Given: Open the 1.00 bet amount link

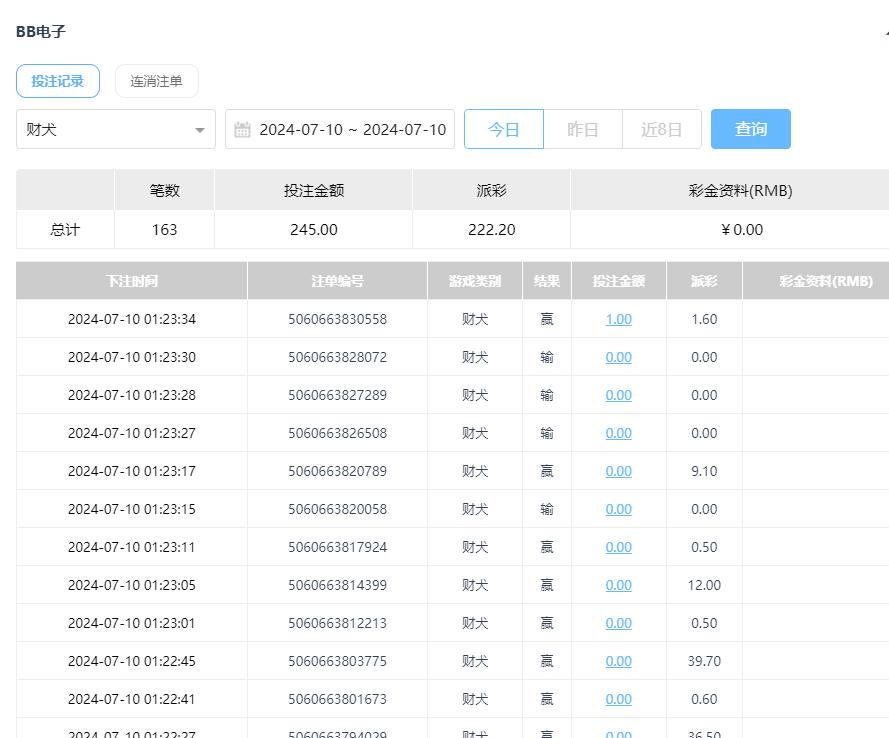Looking at the screenshot, I should [618, 319].
